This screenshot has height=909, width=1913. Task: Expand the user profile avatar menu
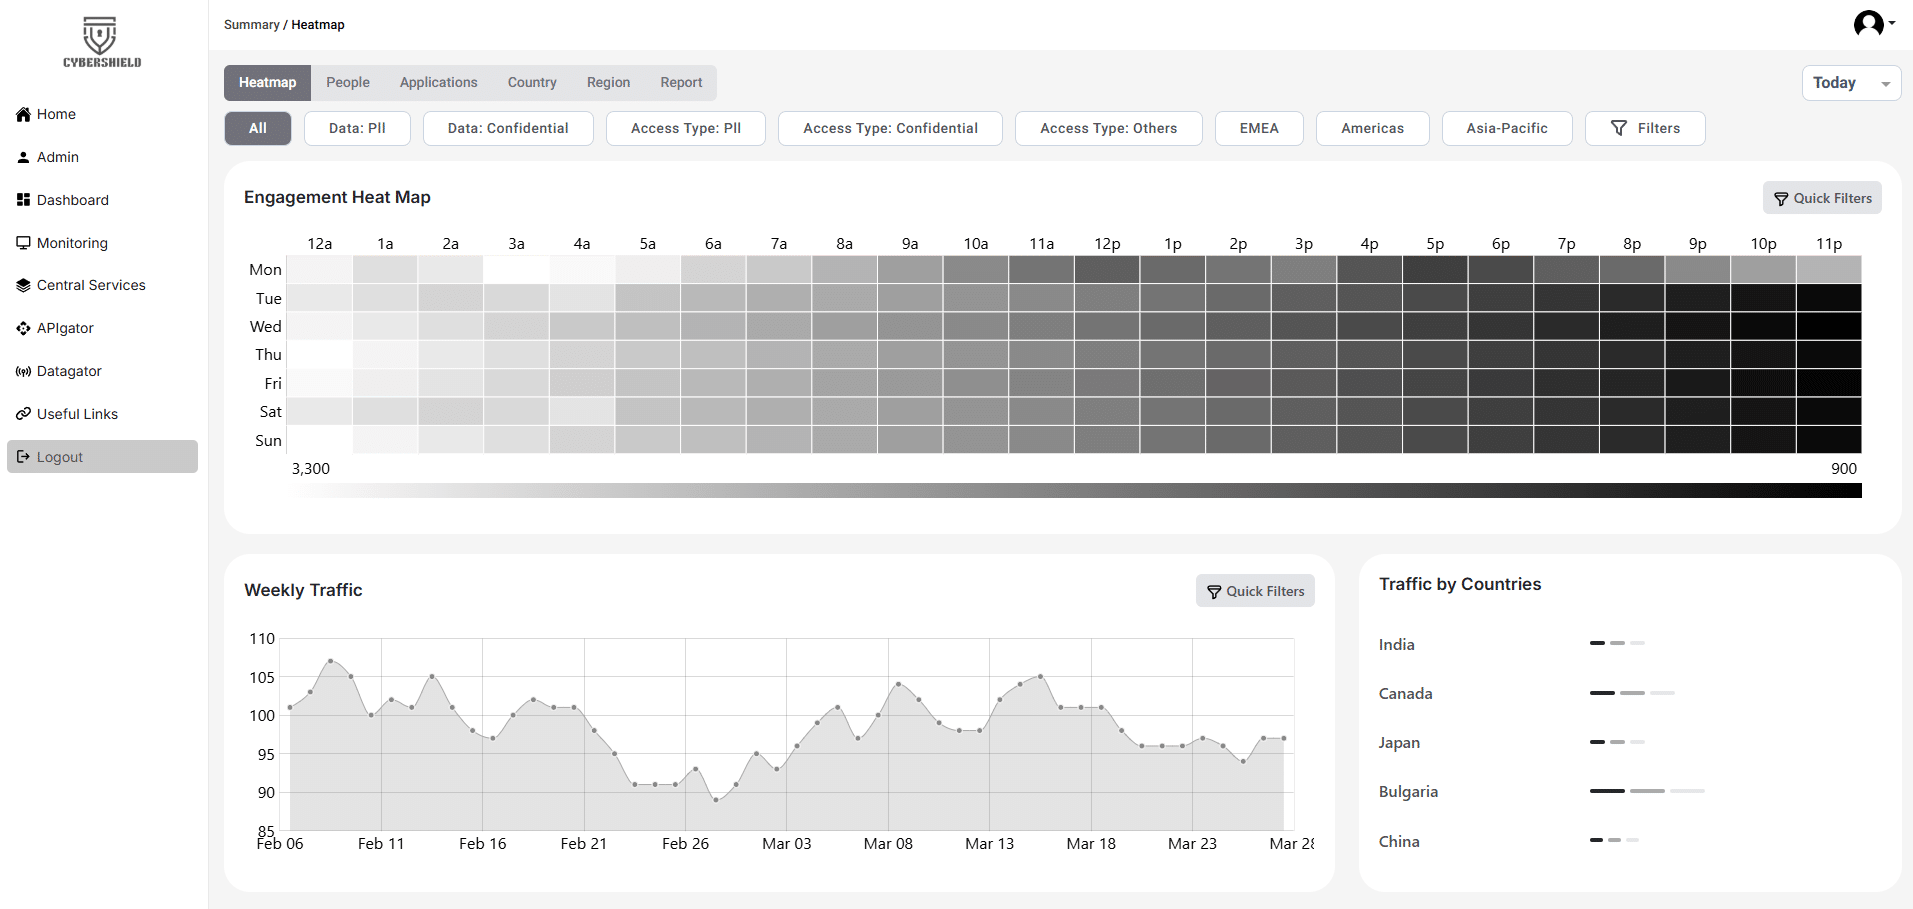(x=1873, y=23)
